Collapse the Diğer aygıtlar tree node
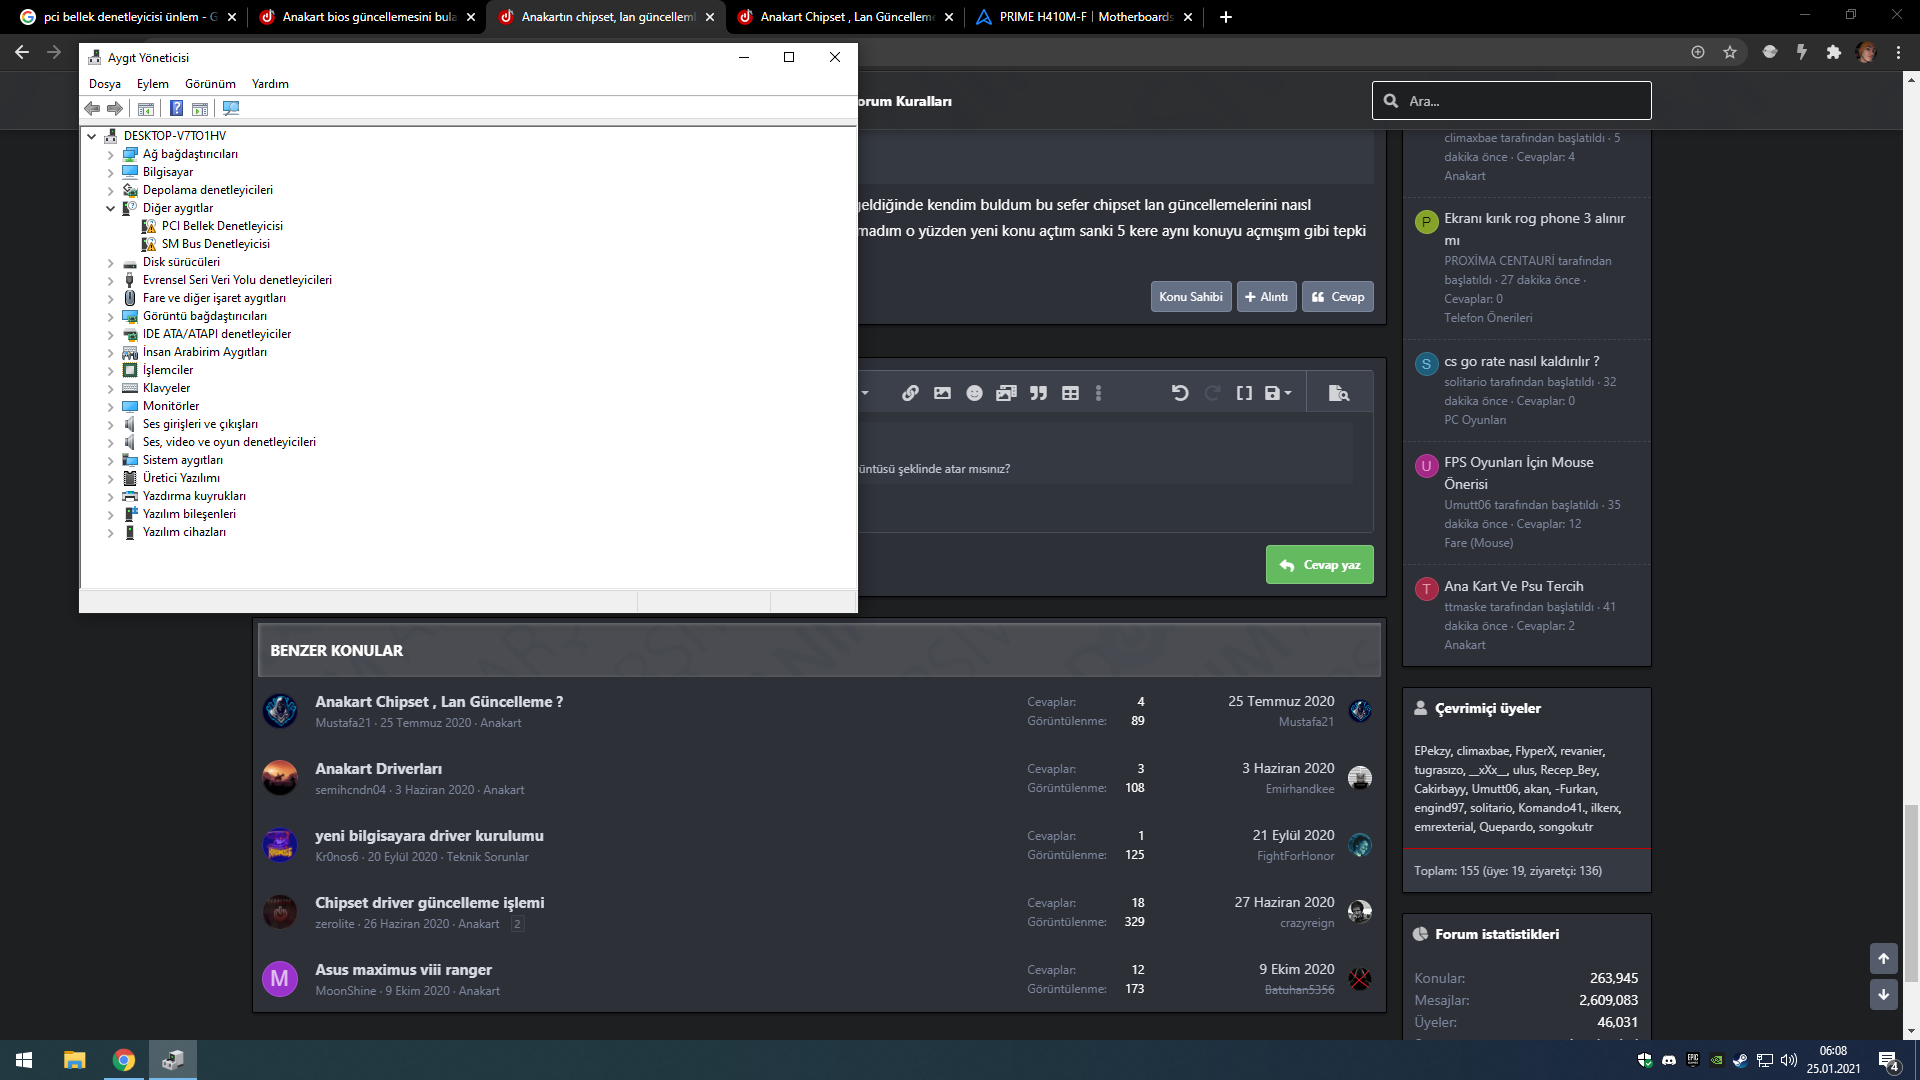The width and height of the screenshot is (1920, 1080). [111, 208]
